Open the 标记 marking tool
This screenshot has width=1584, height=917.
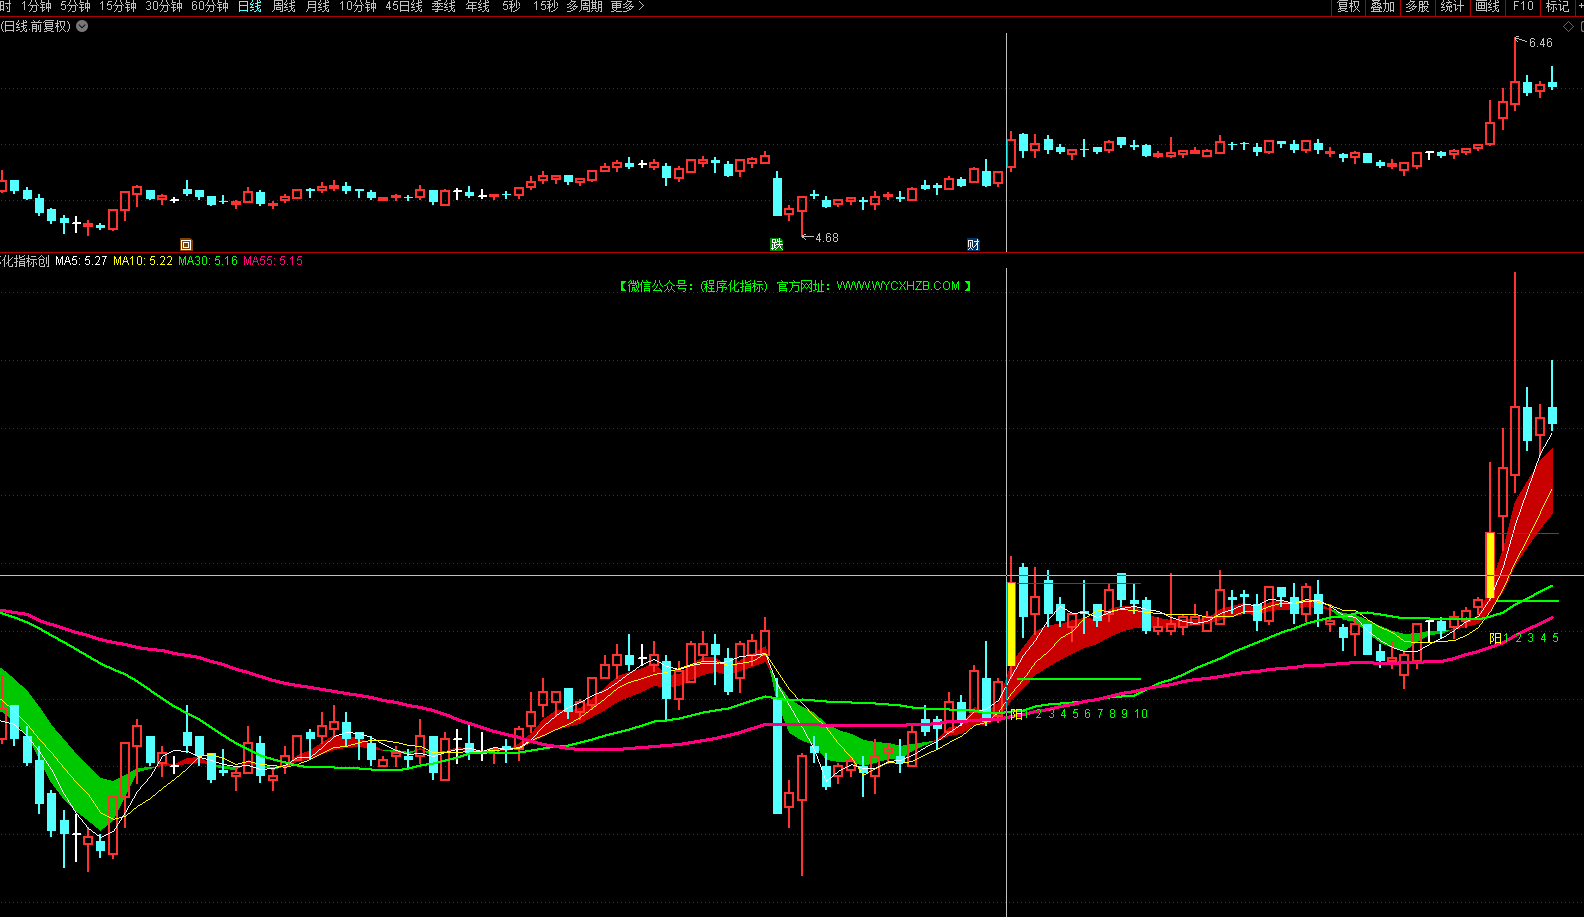click(x=1557, y=7)
